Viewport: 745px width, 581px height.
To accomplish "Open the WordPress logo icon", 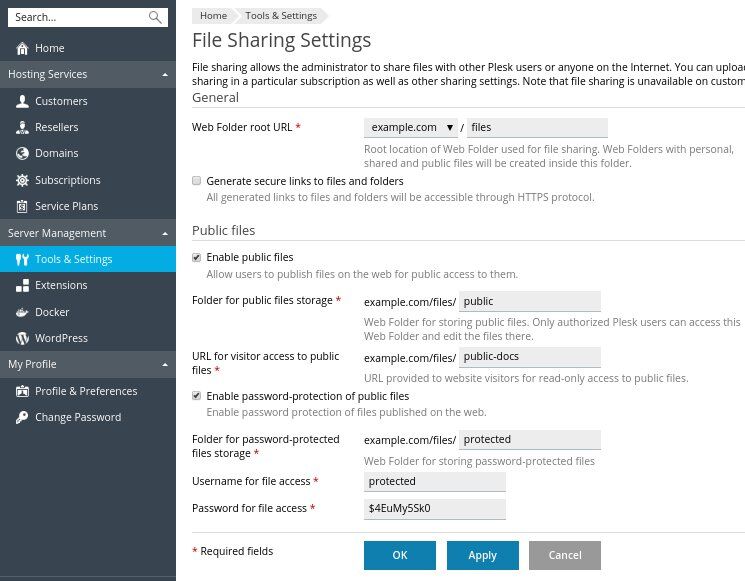I will tap(22, 338).
